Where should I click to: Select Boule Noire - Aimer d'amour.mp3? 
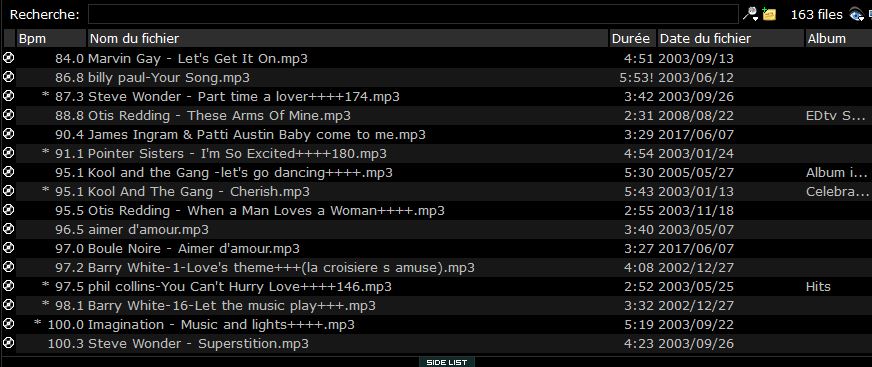pyautogui.click(x=194, y=248)
